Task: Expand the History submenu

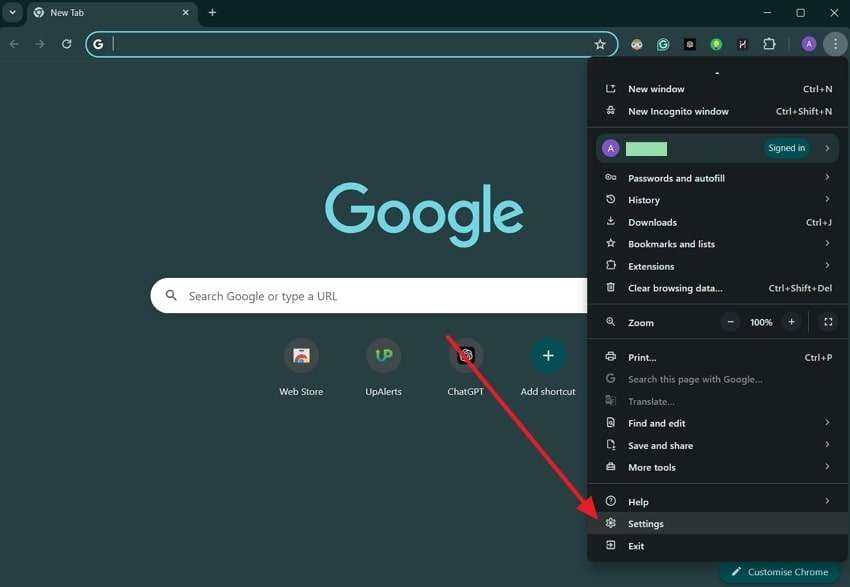Action: pos(718,200)
